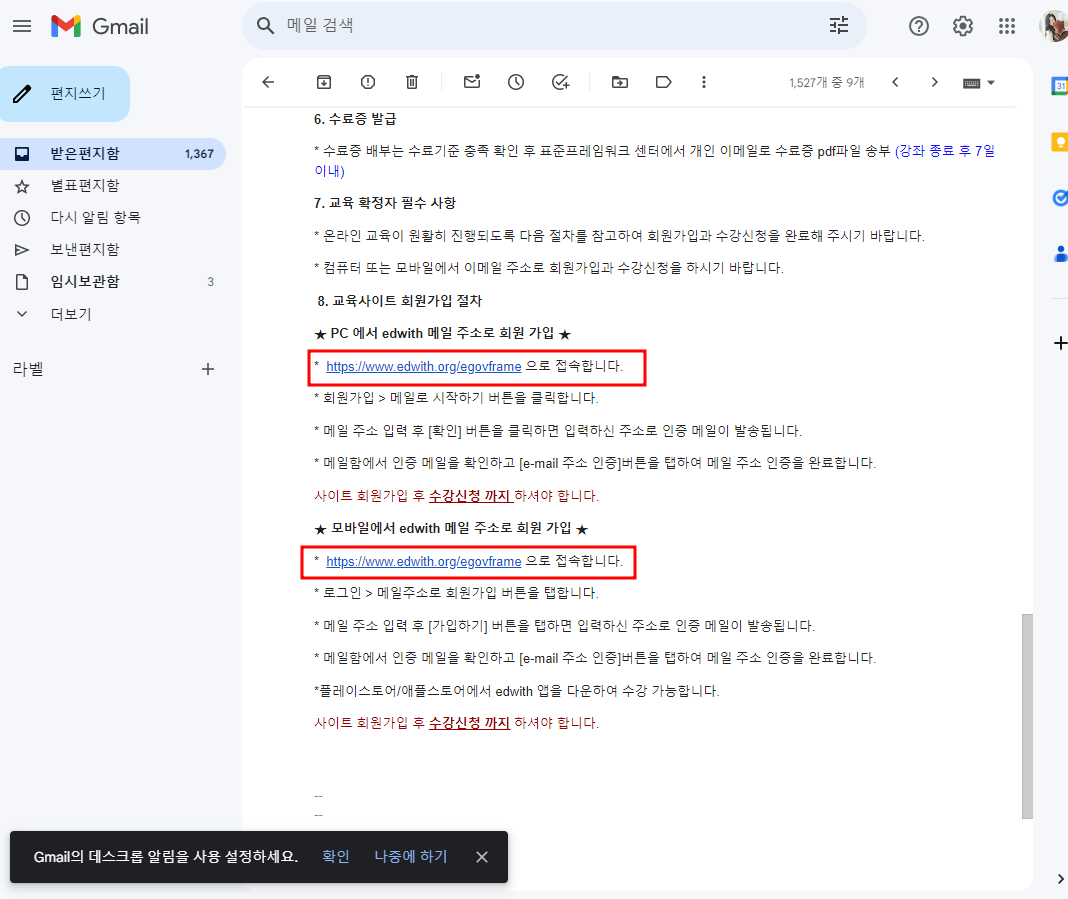This screenshot has width=1068, height=899.
Task: Snooze this email with clock icon
Action: click(x=516, y=82)
